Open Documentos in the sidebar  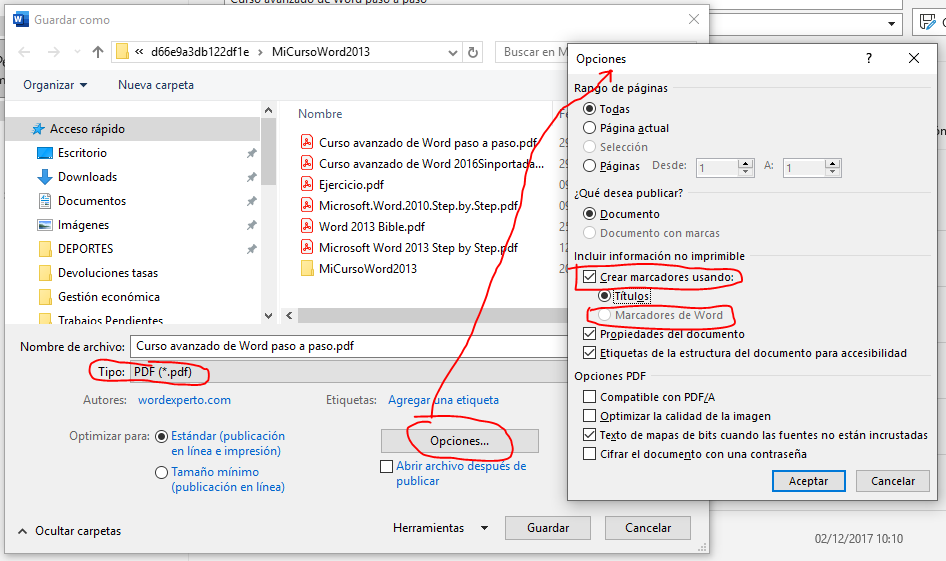coord(92,201)
